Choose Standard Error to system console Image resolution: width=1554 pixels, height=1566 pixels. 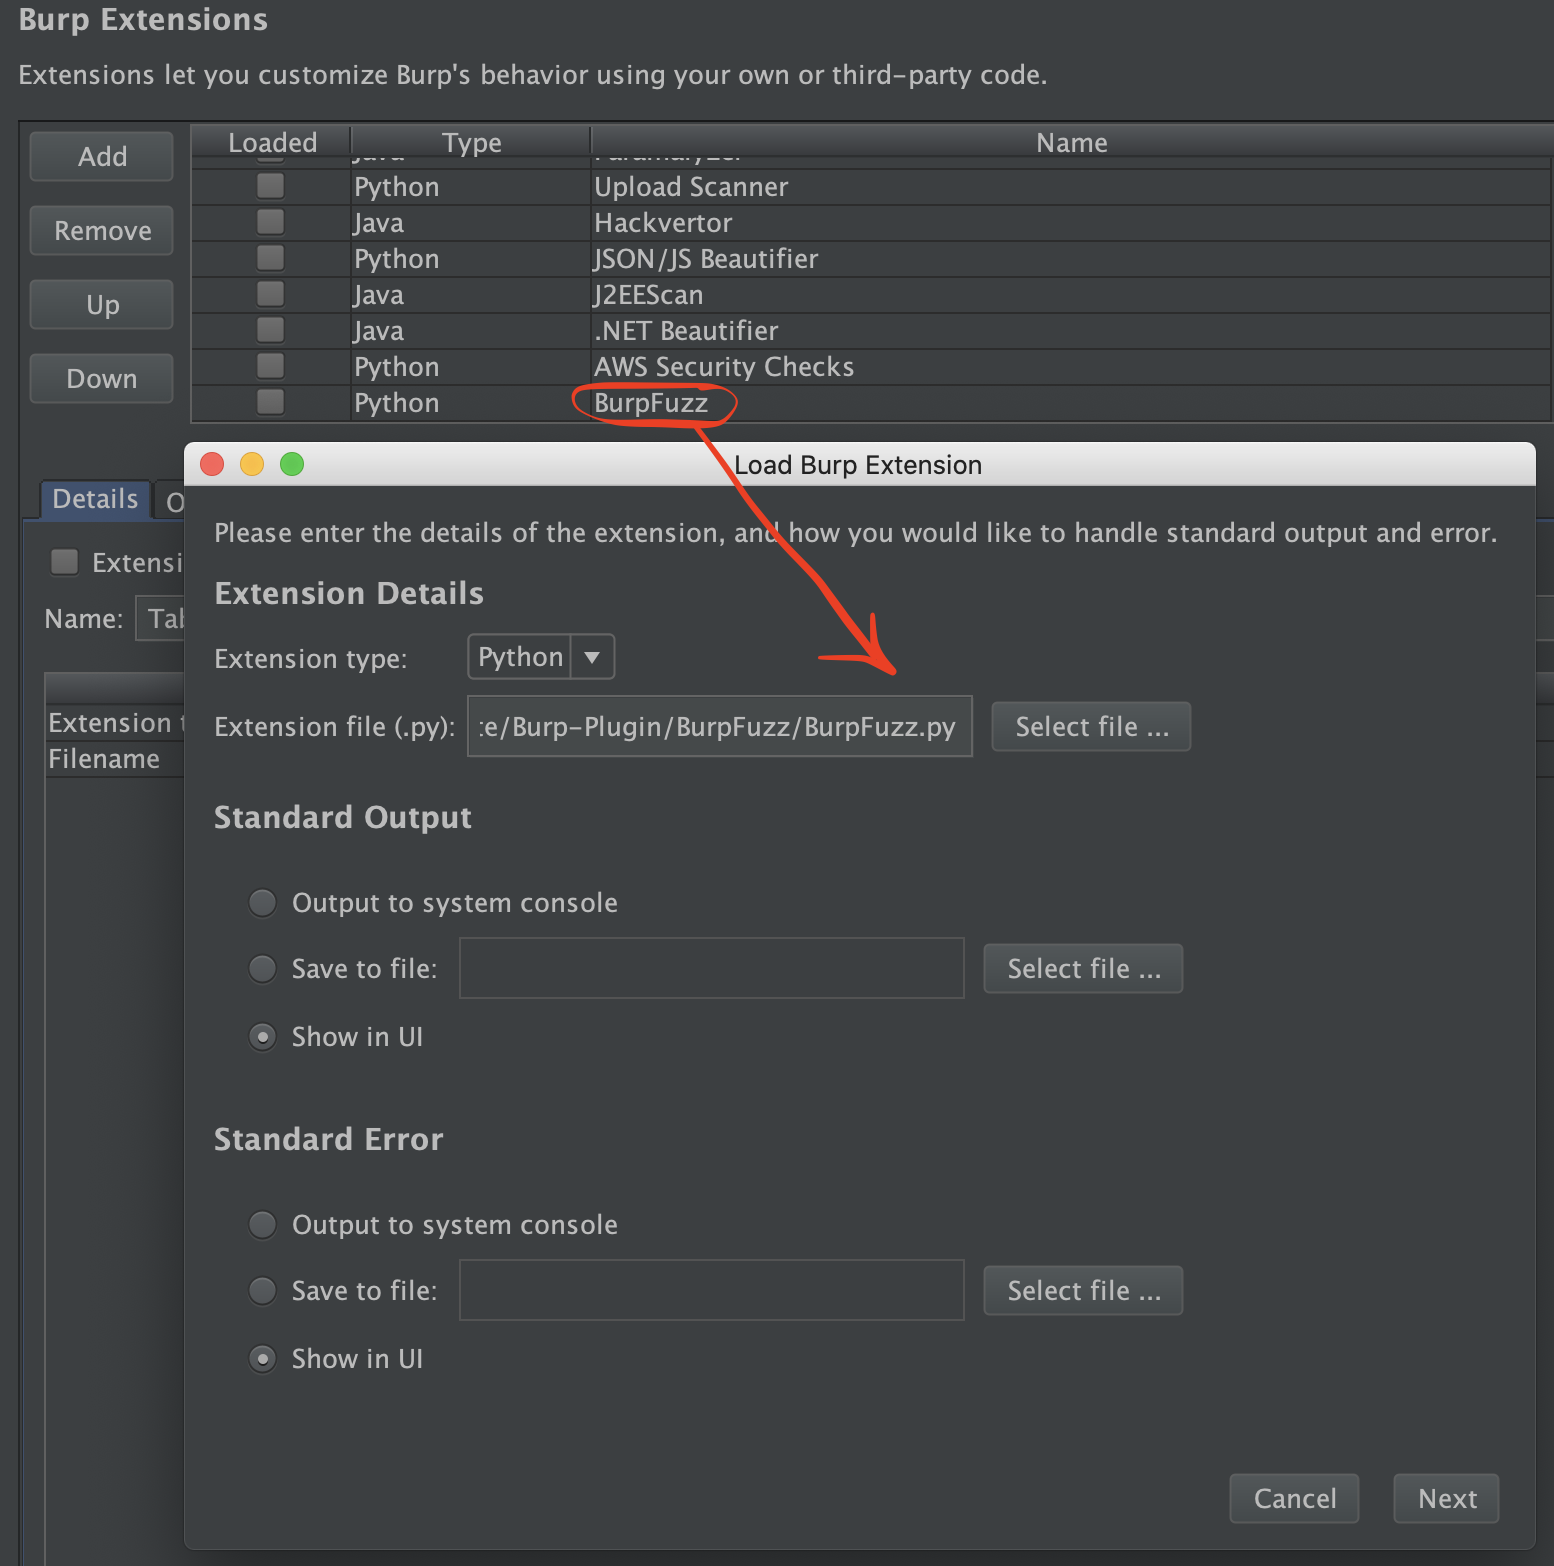[x=263, y=1225]
